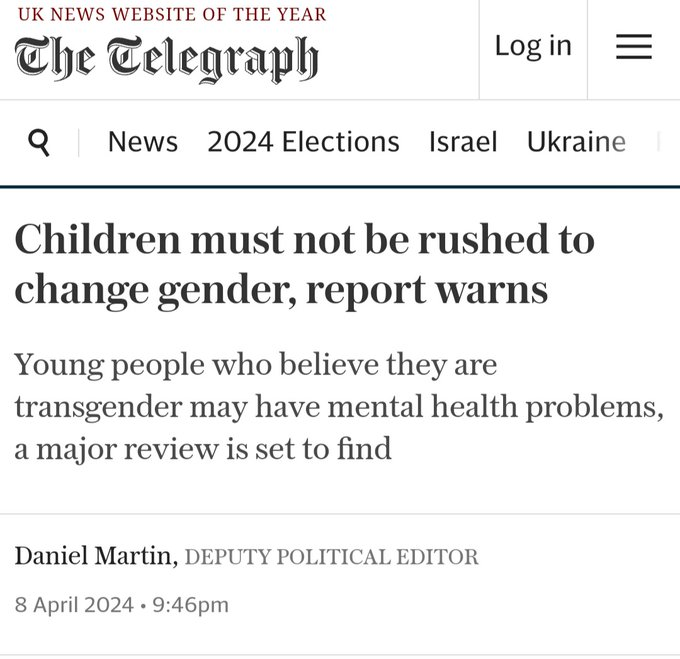Screen dimensions: 680x659
Task: Open the search magnifying glass icon
Action: [39, 142]
